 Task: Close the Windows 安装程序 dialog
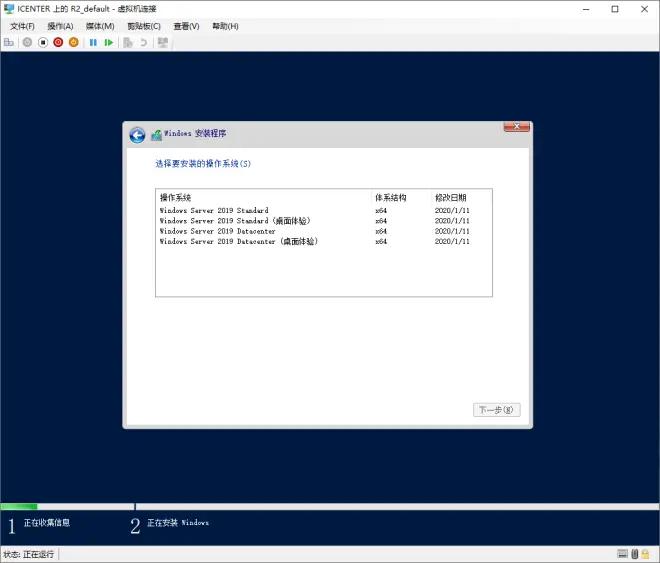click(516, 127)
